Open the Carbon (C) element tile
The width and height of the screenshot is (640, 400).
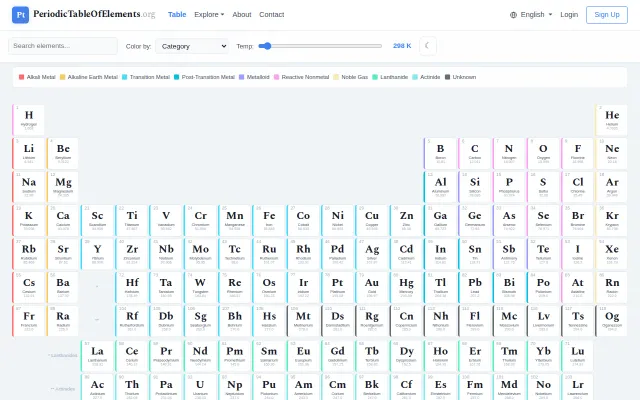tap(474, 153)
